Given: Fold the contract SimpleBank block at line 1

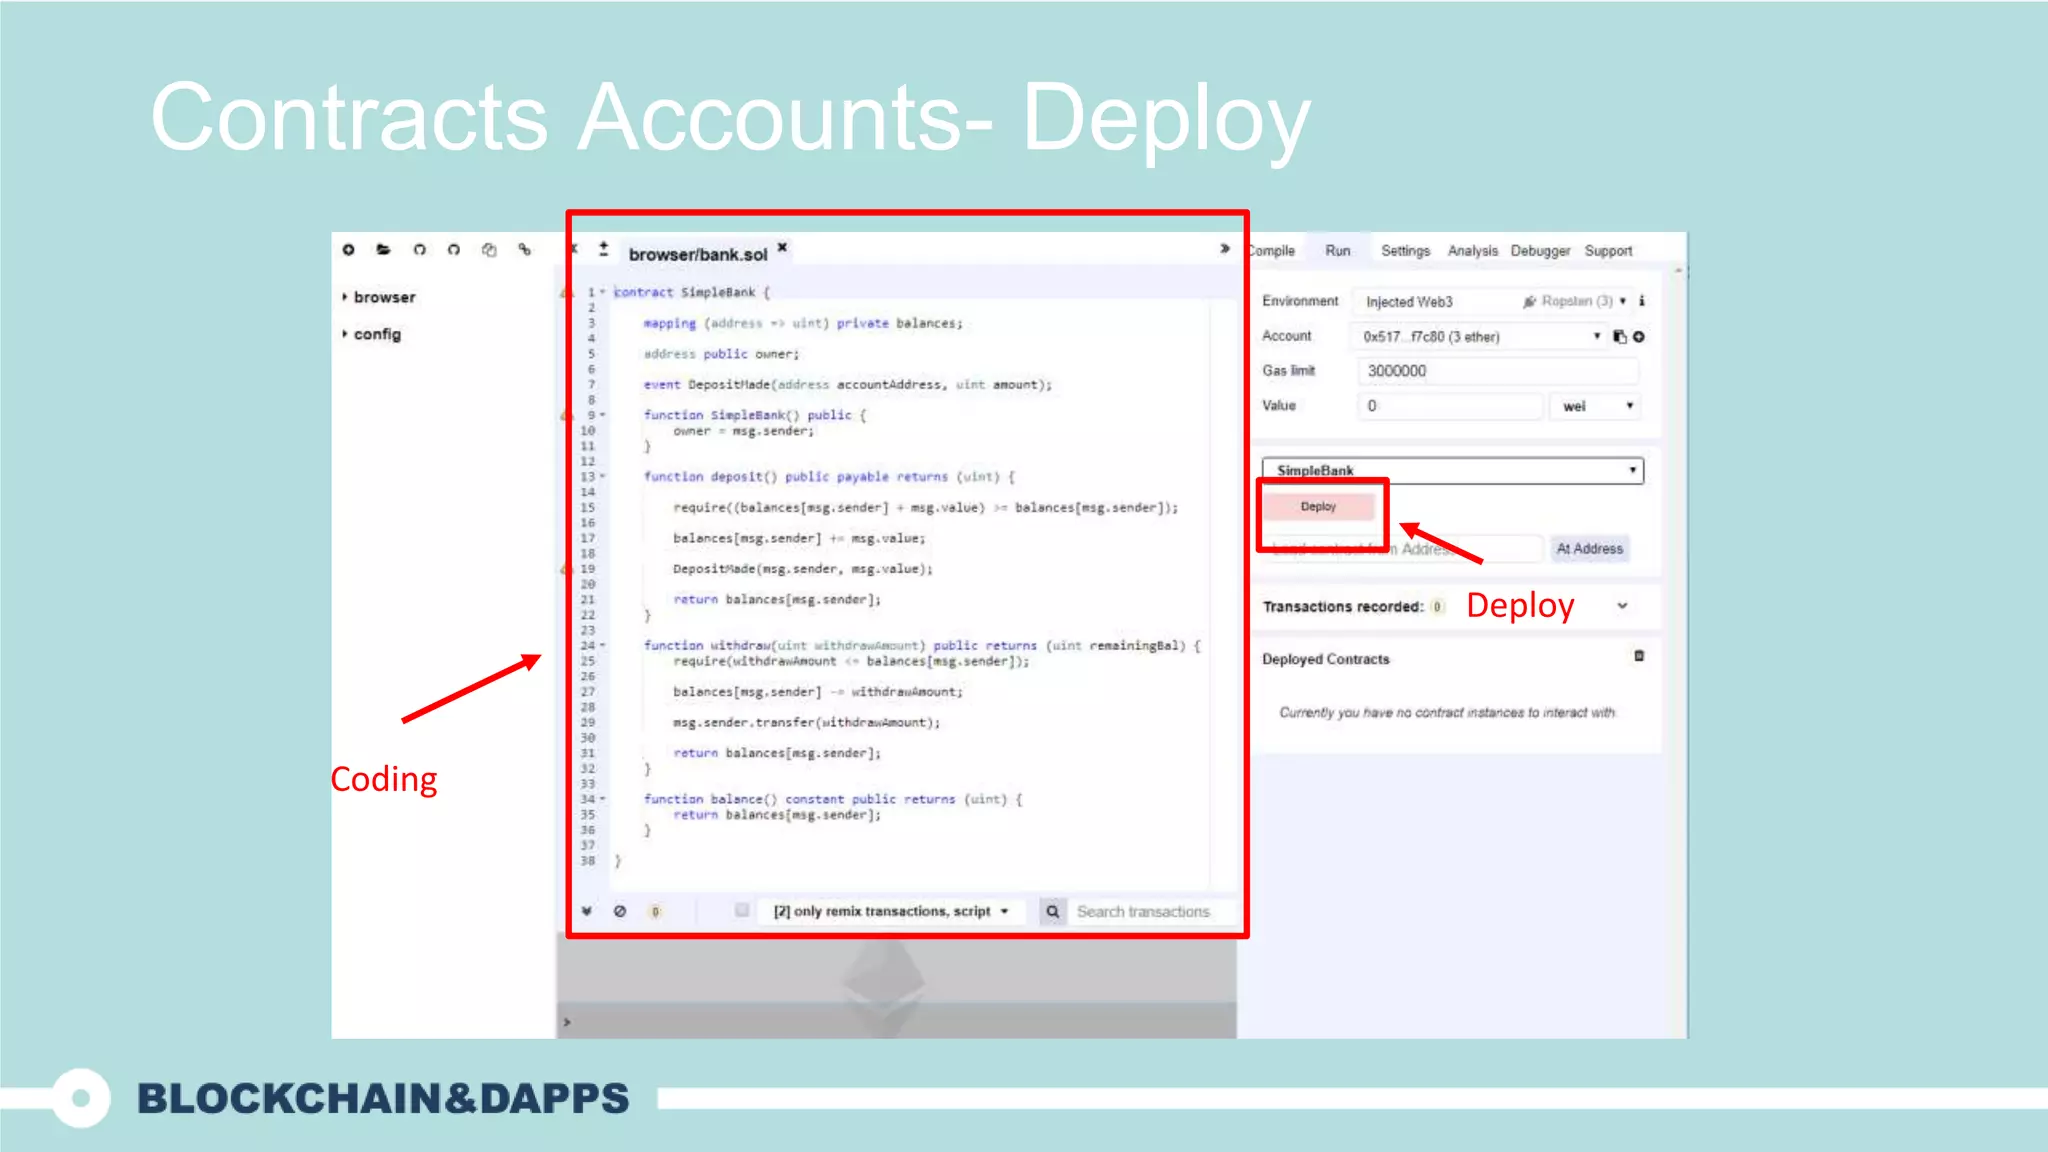Looking at the screenshot, I should [x=603, y=292].
